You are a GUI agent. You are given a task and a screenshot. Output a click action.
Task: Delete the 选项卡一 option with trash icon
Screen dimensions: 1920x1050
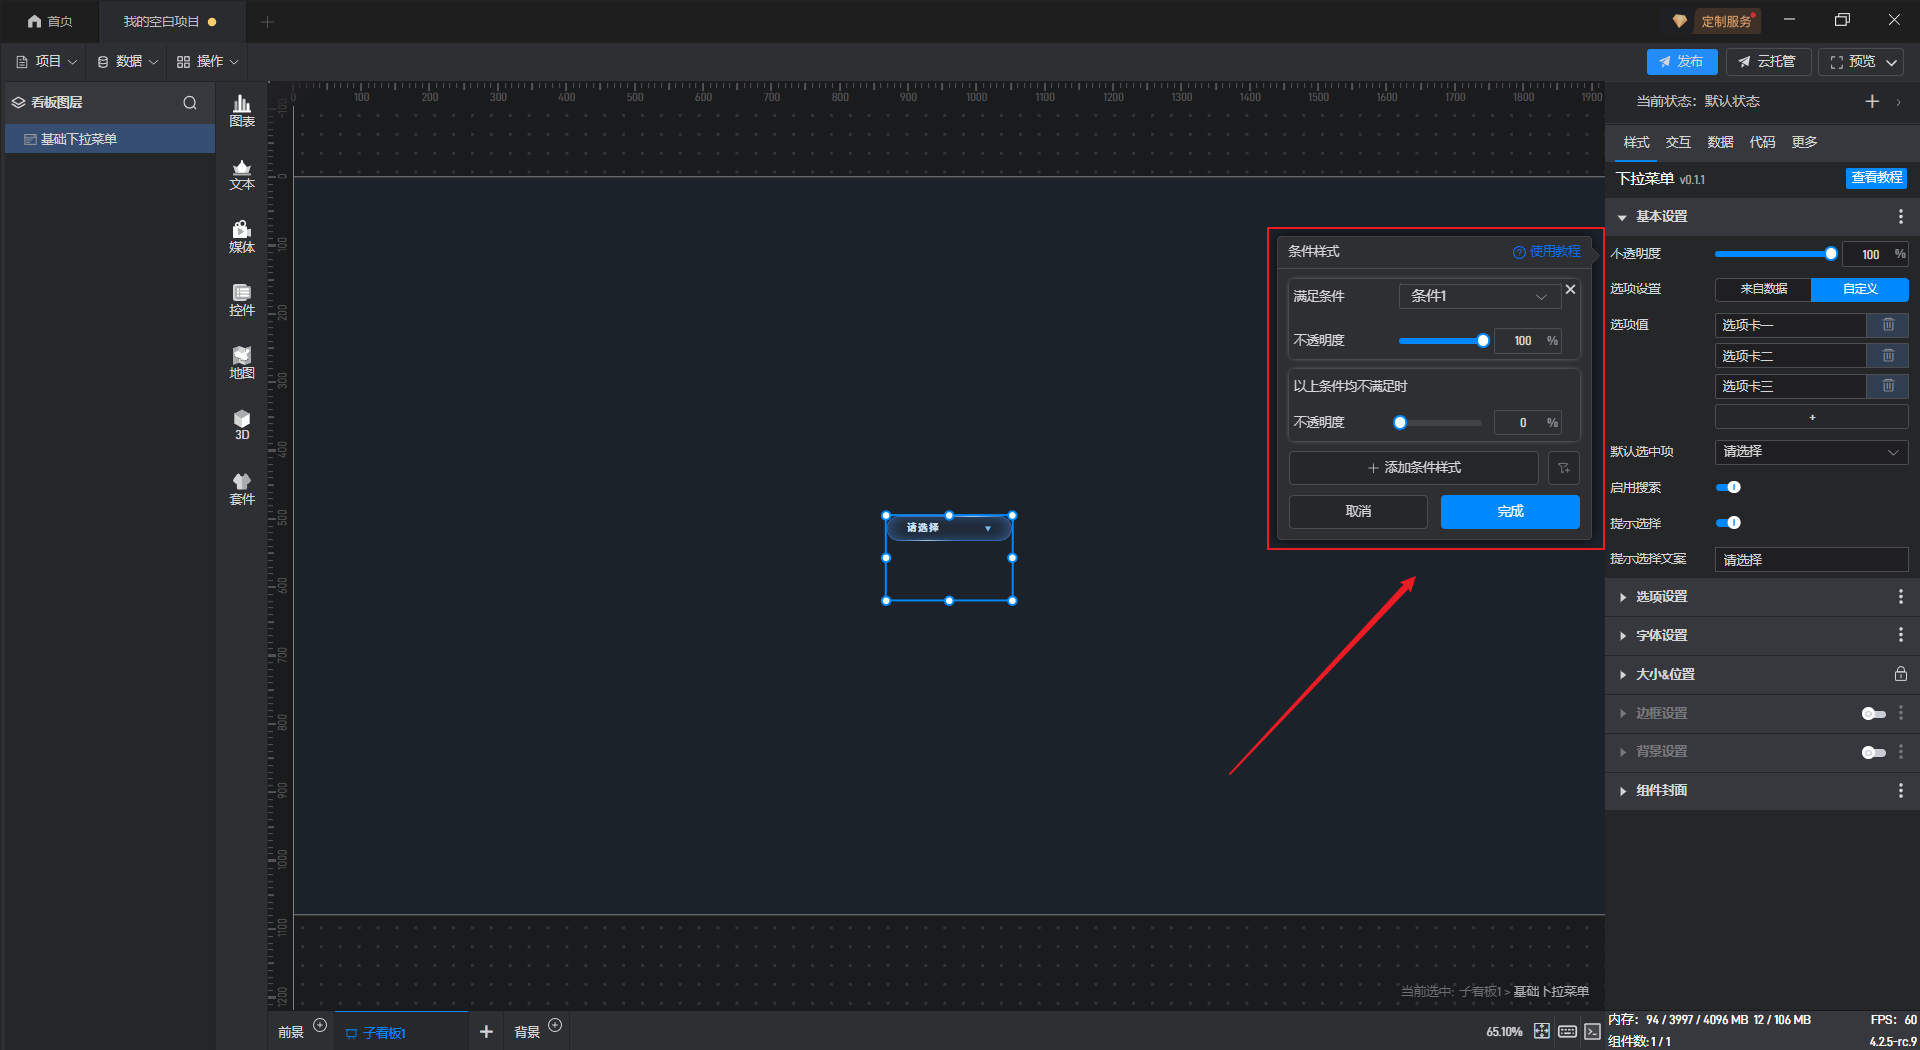tap(1888, 325)
